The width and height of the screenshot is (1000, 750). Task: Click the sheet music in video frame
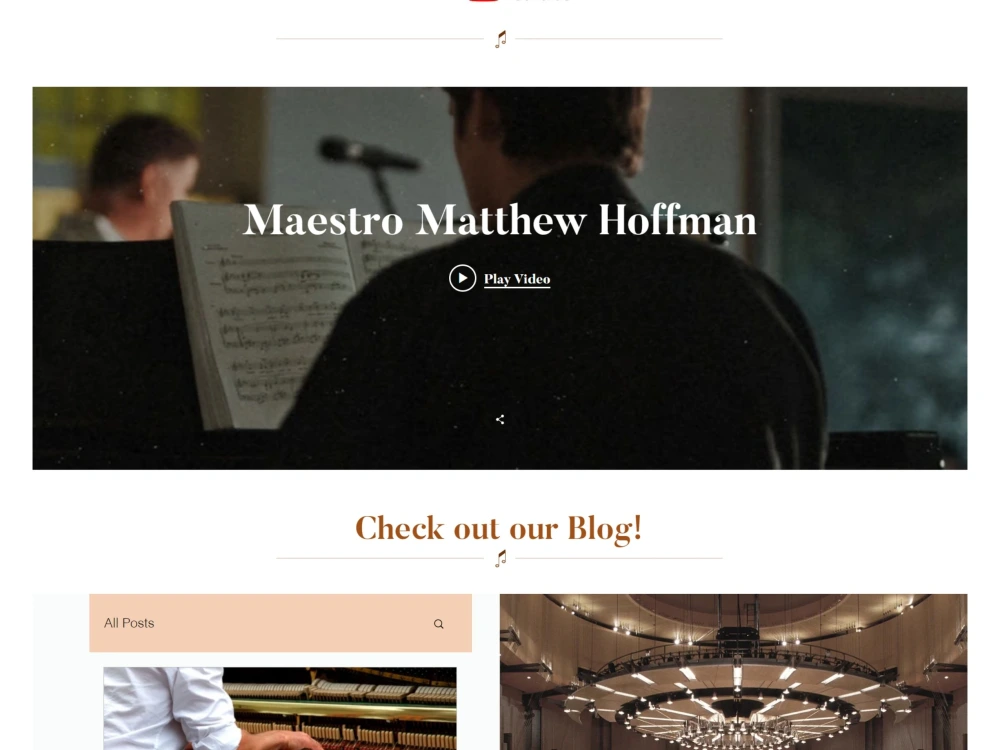pyautogui.click(x=268, y=312)
